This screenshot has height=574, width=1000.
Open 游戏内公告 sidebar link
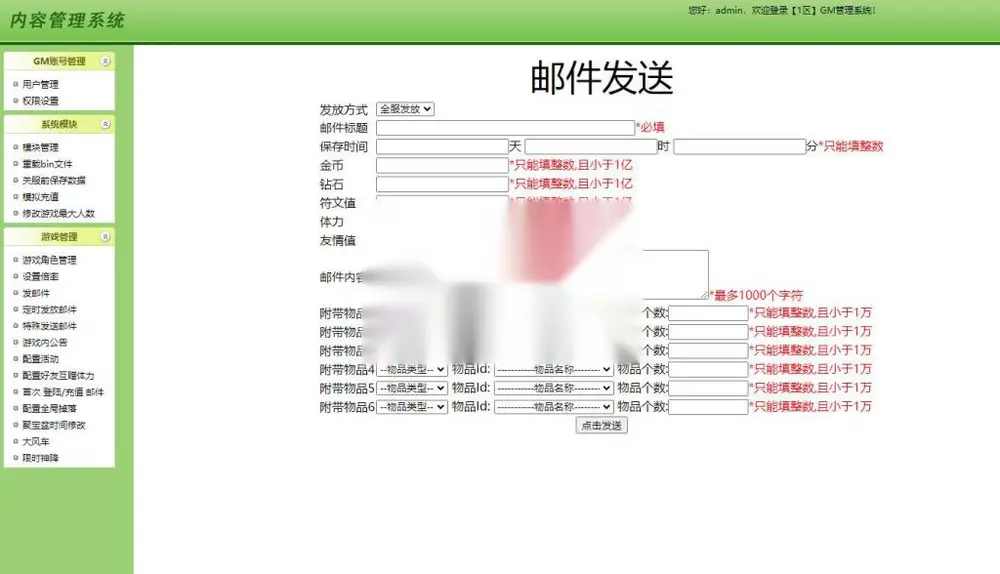(x=45, y=342)
